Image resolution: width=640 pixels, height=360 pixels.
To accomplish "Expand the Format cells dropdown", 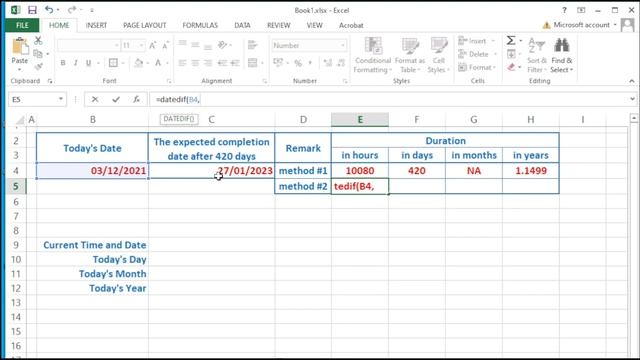I will click(x=494, y=67).
